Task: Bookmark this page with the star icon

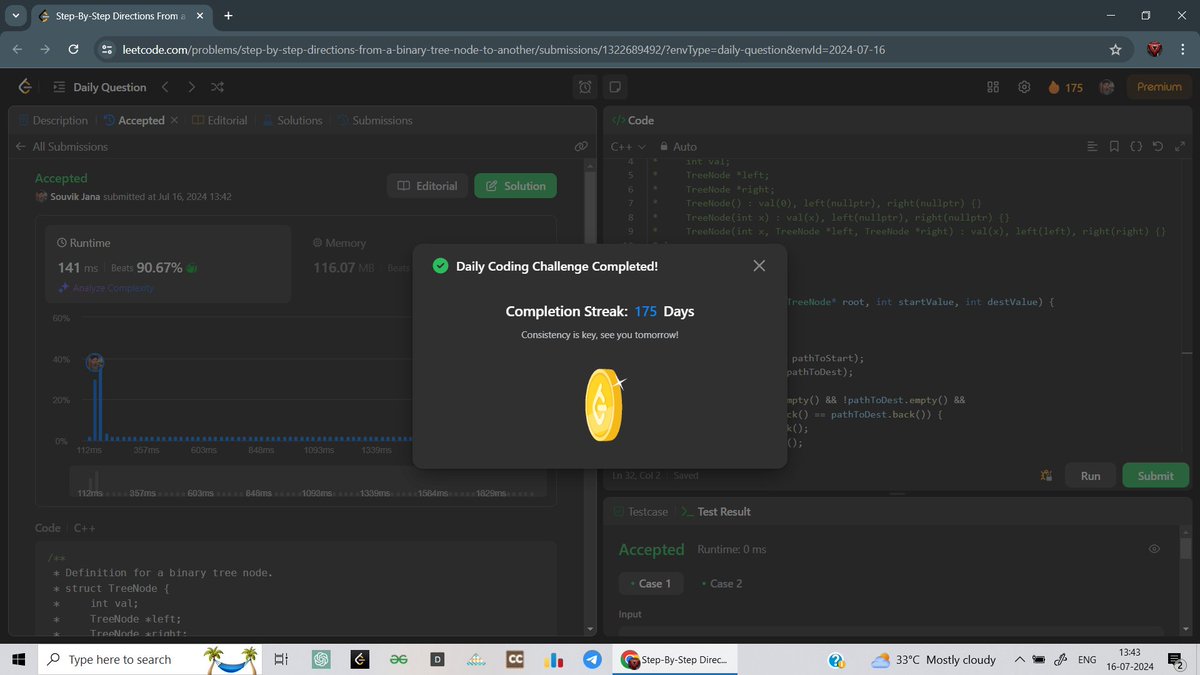Action: [x=1115, y=49]
